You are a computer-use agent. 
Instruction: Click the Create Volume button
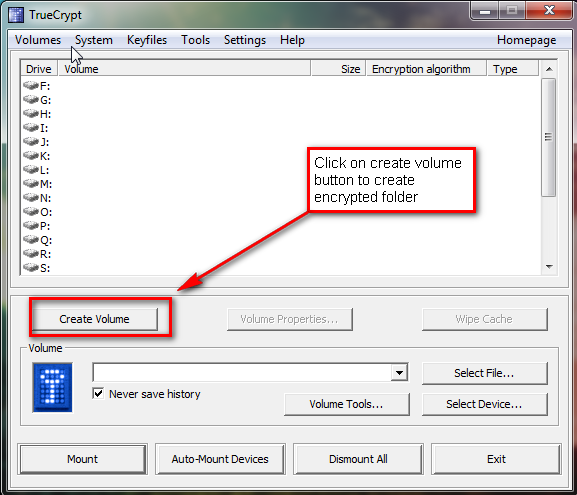pyautogui.click(x=95, y=319)
